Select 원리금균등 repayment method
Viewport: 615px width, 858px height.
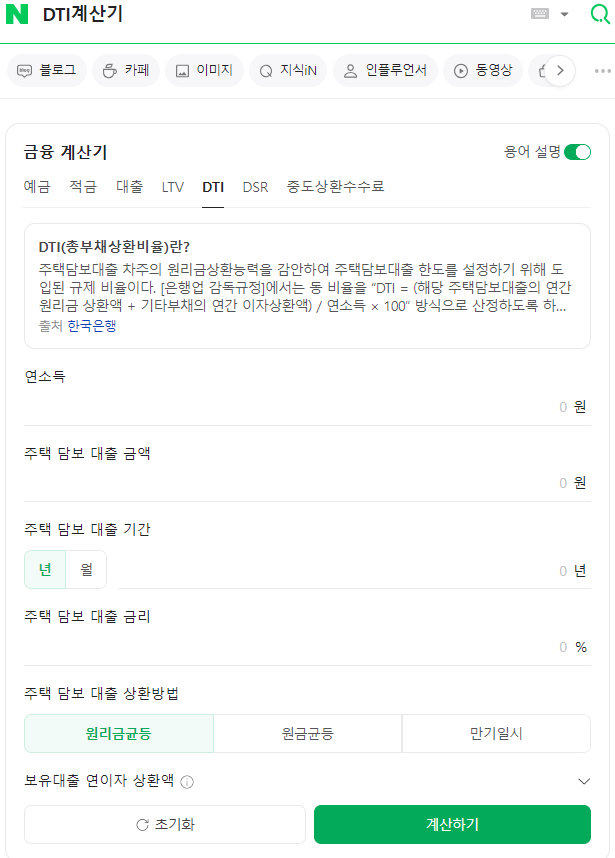(119, 734)
